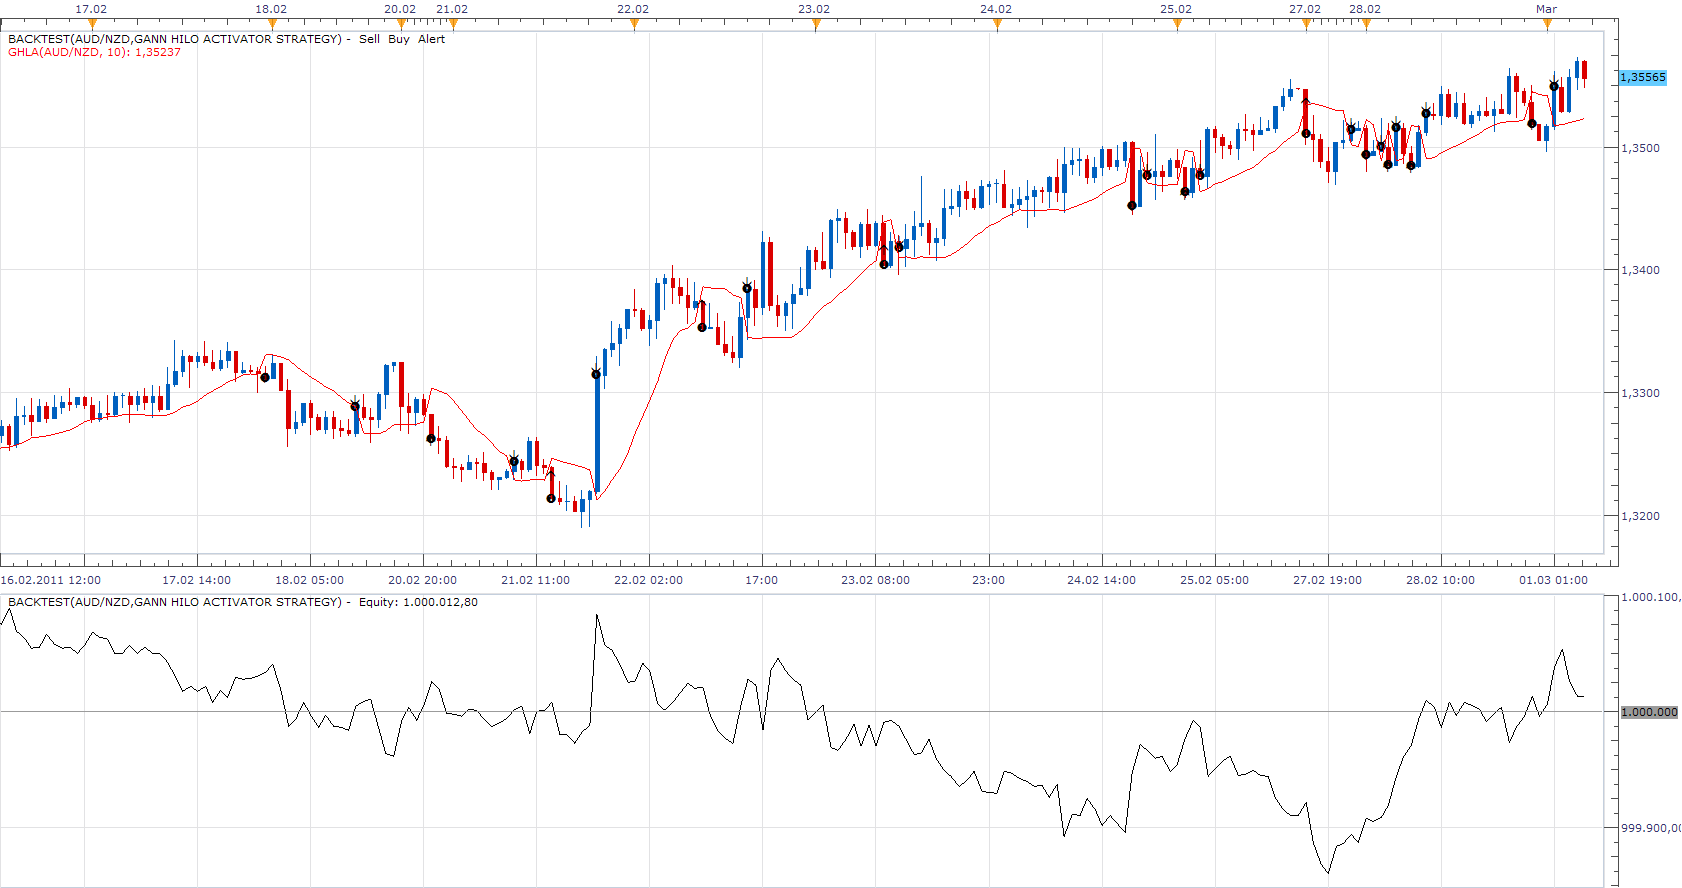Click the Sell label in chart header

370,39
